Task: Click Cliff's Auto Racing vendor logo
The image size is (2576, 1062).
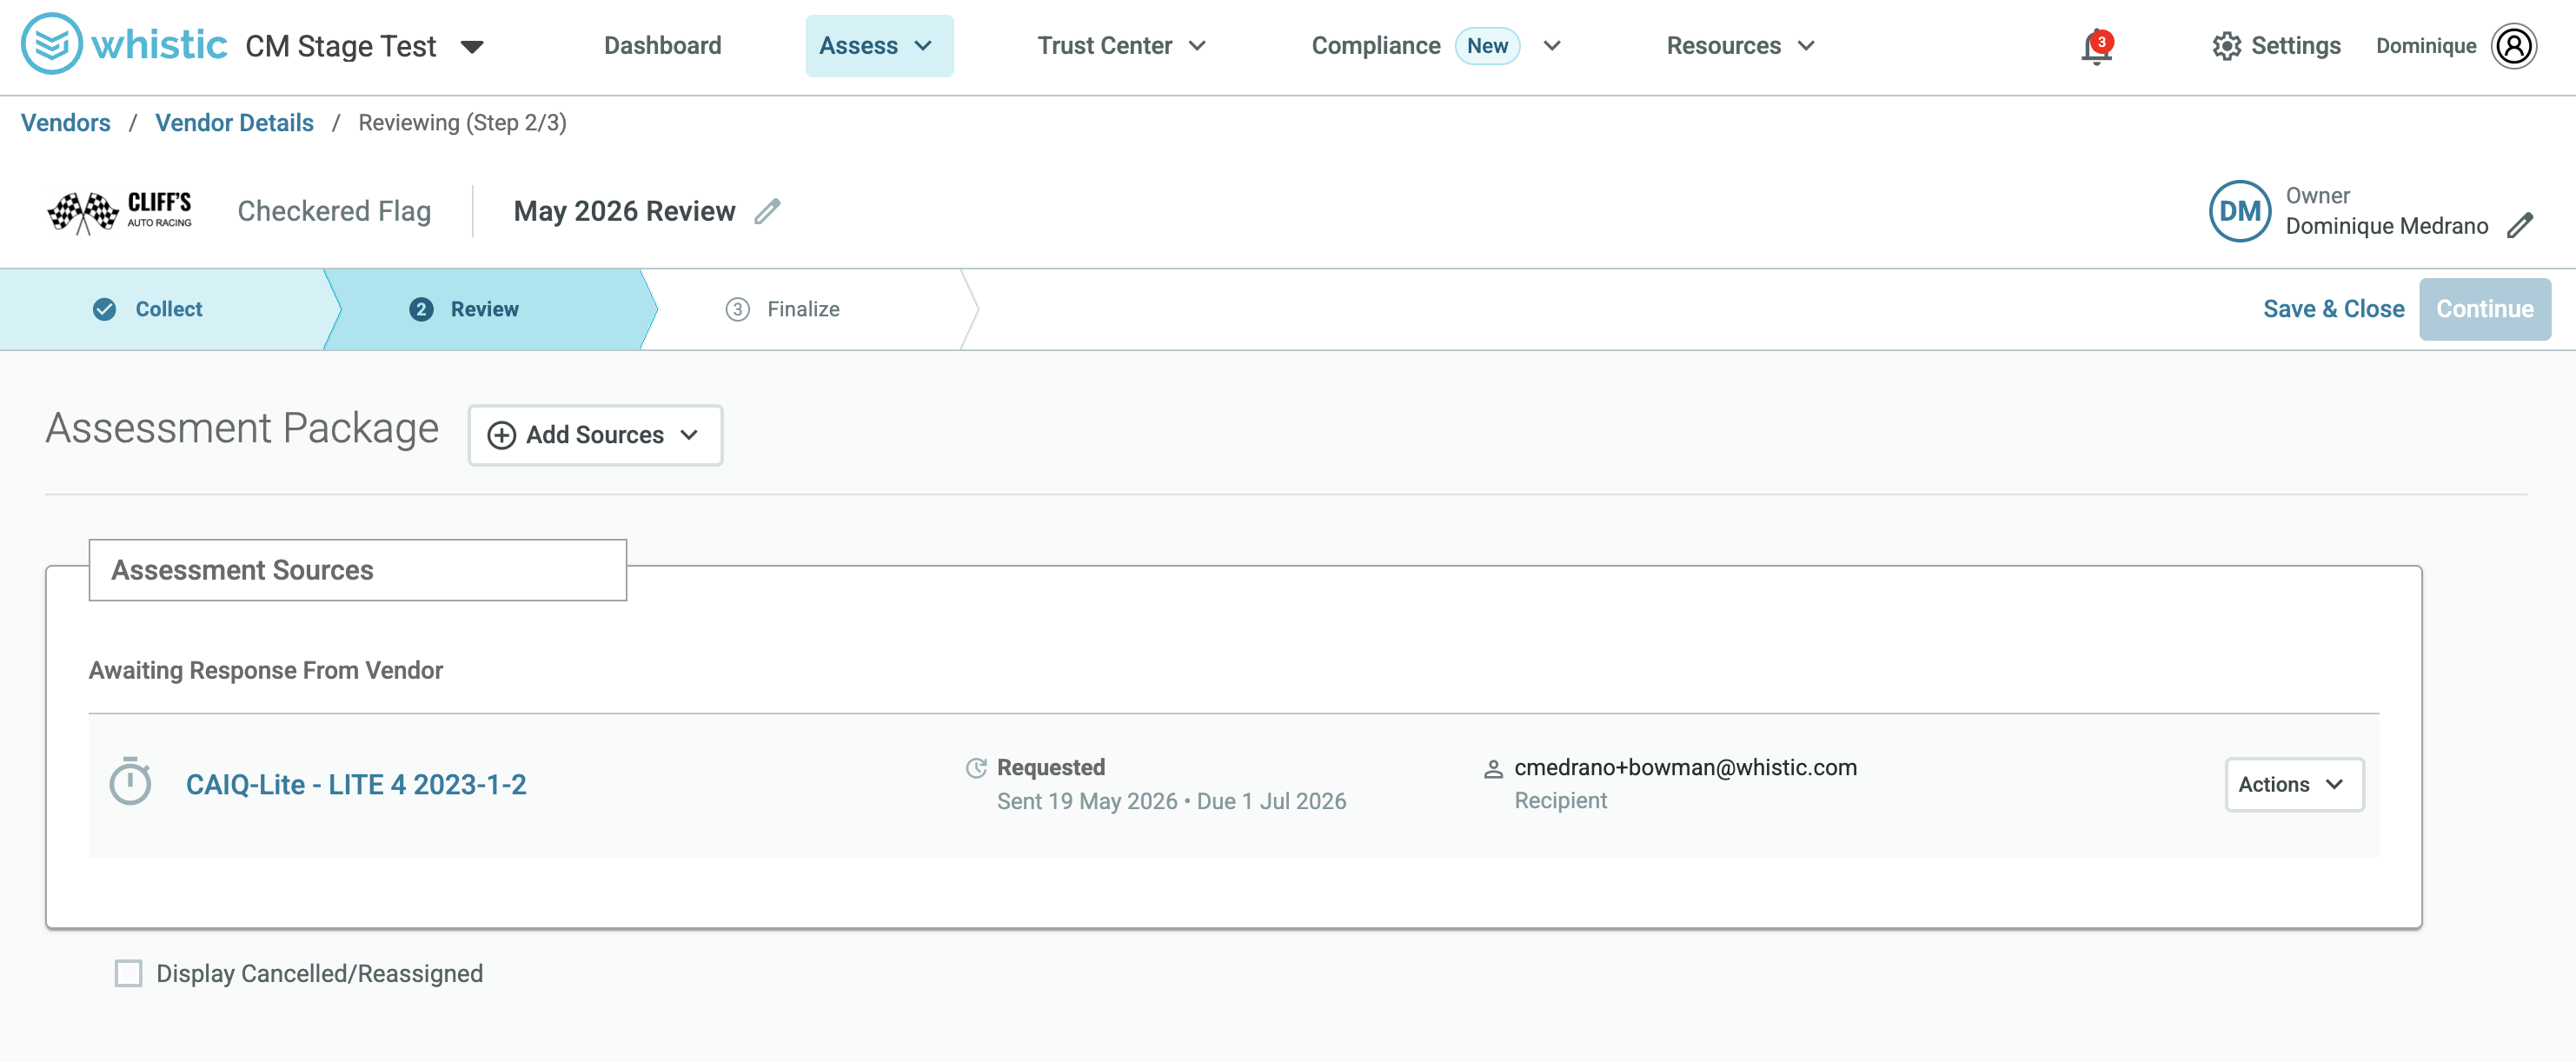Action: 120,211
